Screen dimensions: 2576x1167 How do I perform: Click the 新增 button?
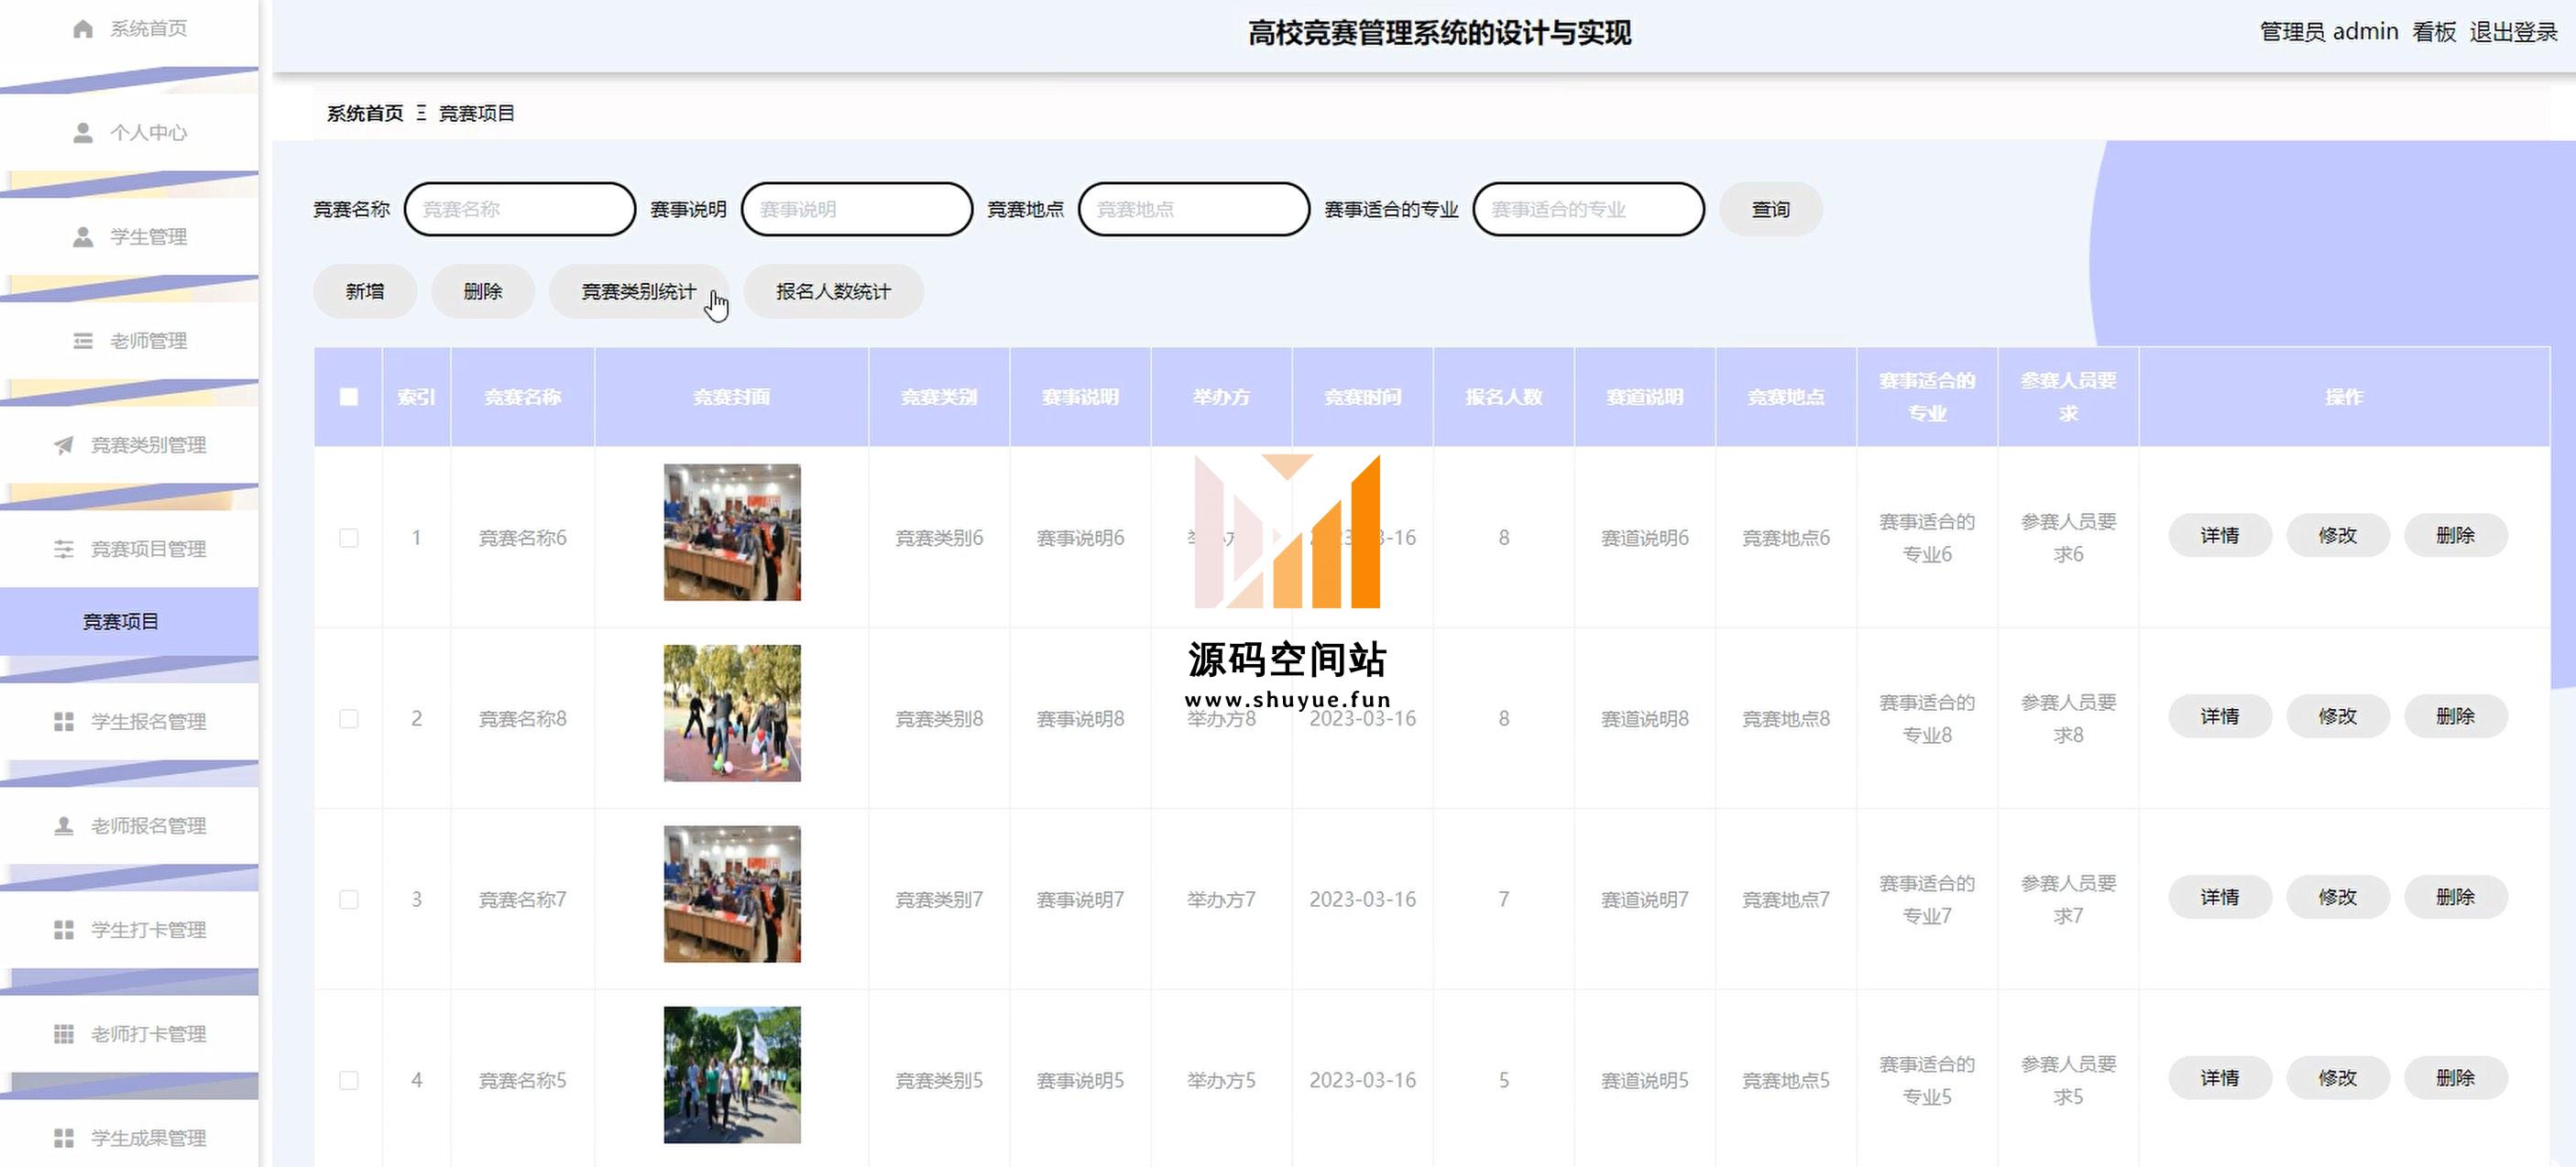[x=365, y=291]
